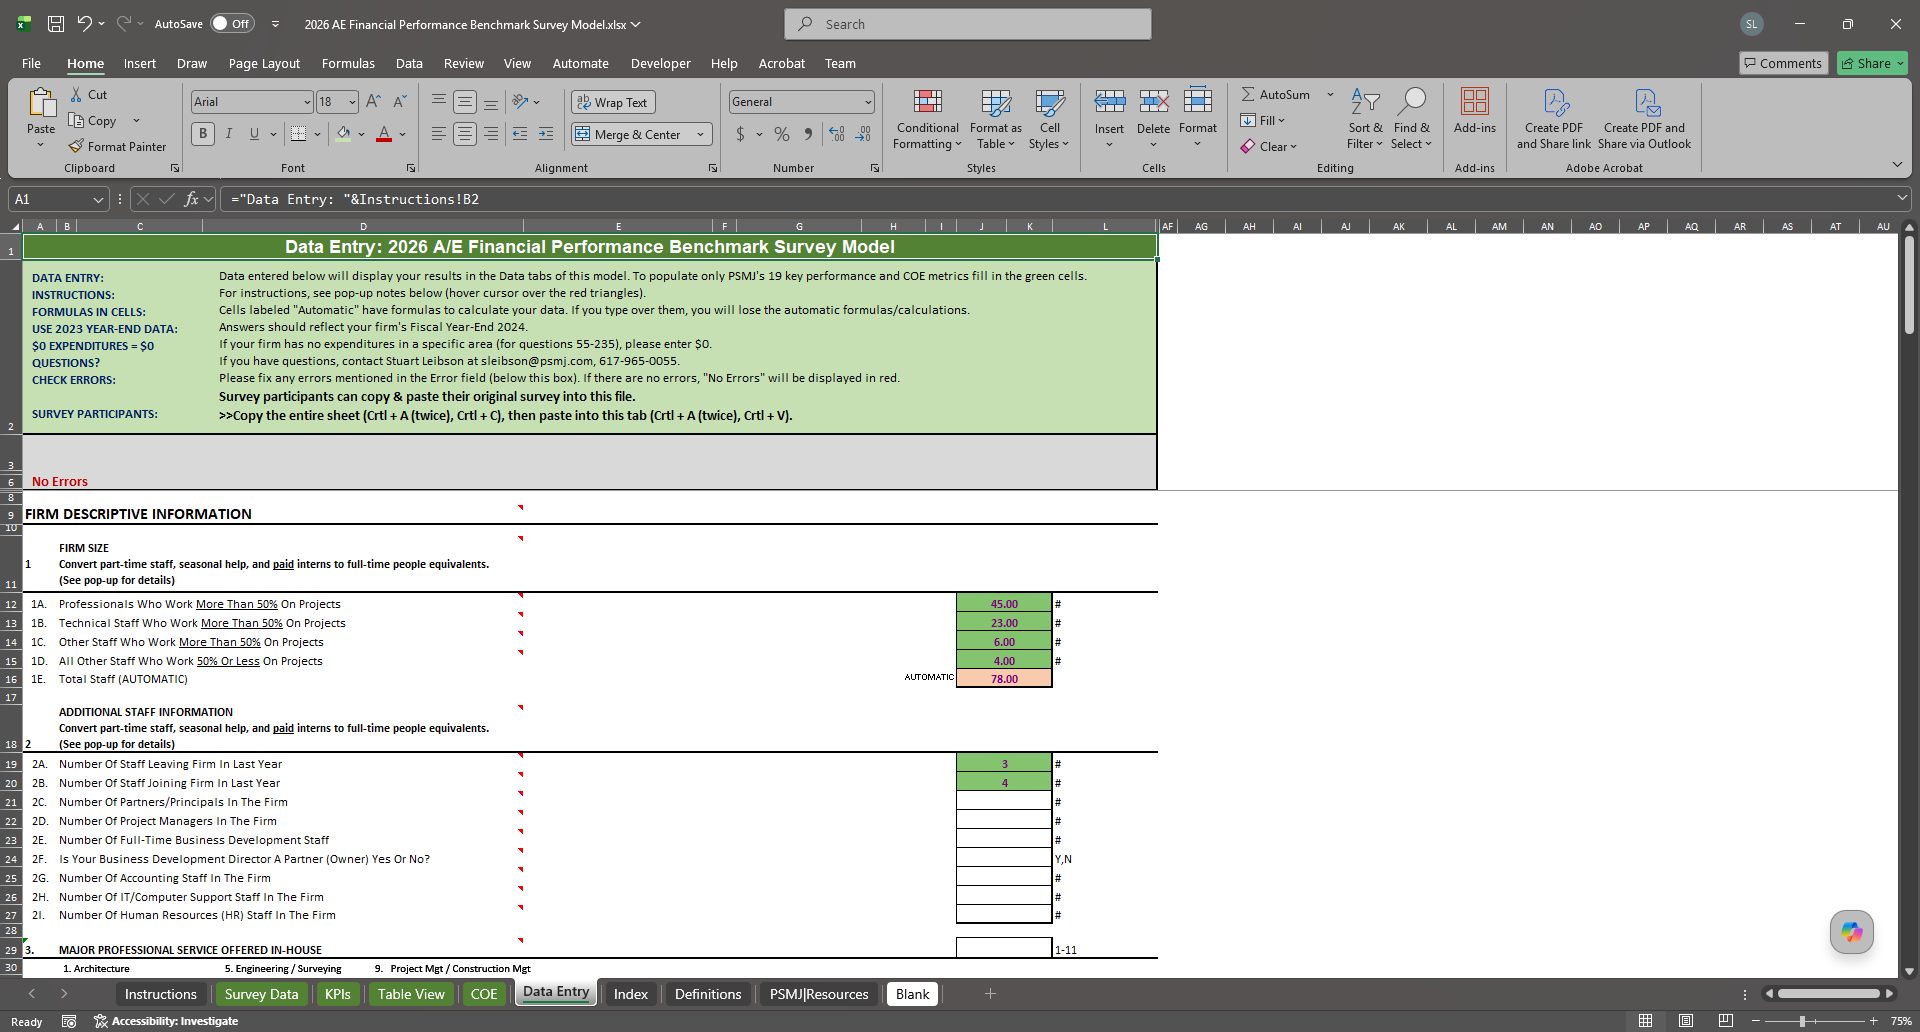Viewport: 1920px width, 1032px height.
Task: Click Accessibility: Investigate in status bar
Action: [x=166, y=1021]
